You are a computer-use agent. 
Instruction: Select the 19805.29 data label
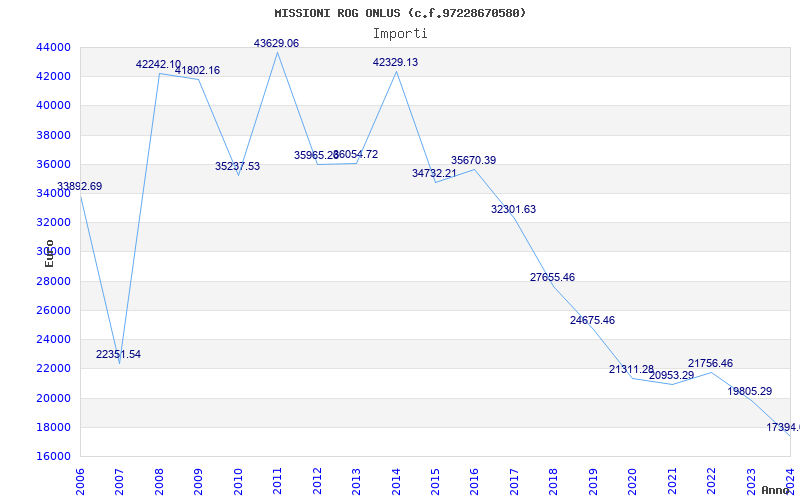pyautogui.click(x=749, y=391)
